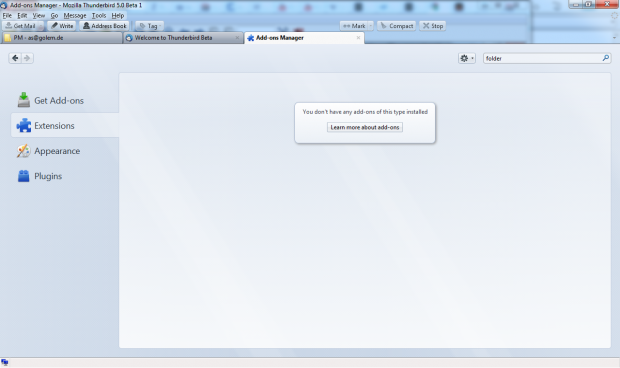Image resolution: width=620 pixels, height=368 pixels.
Task: Click the Write message button
Action: click(62, 26)
